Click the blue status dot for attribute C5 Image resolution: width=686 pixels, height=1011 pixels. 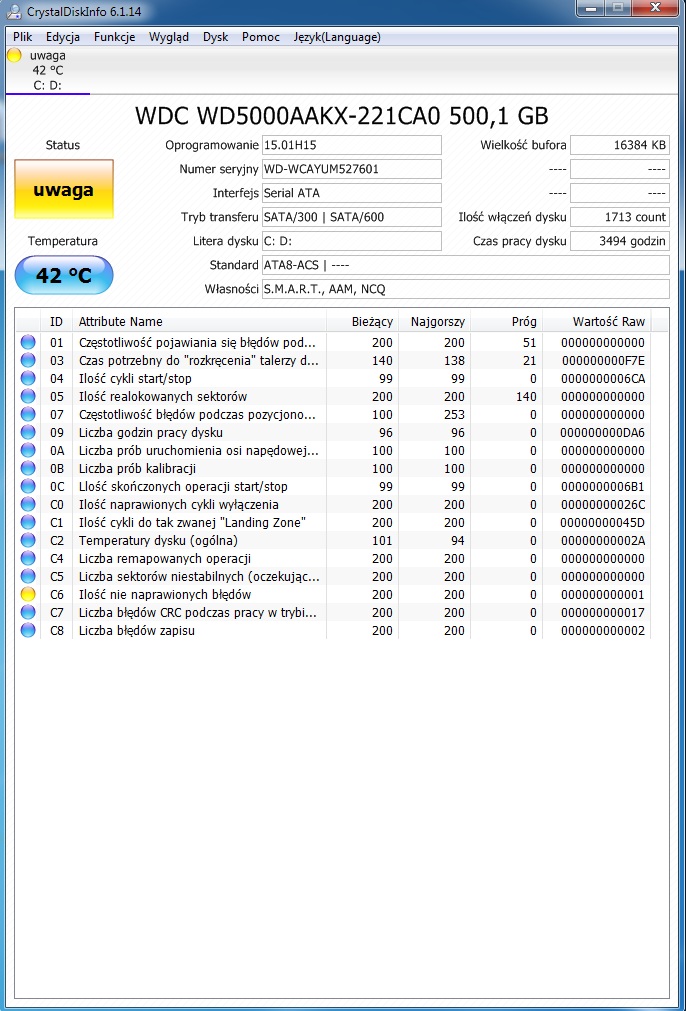[x=28, y=576]
